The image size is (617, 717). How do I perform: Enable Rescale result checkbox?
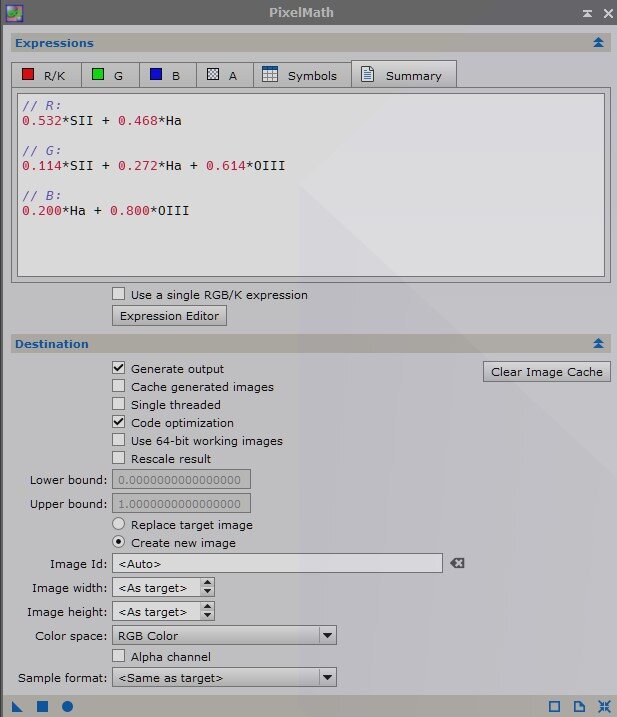(x=118, y=458)
